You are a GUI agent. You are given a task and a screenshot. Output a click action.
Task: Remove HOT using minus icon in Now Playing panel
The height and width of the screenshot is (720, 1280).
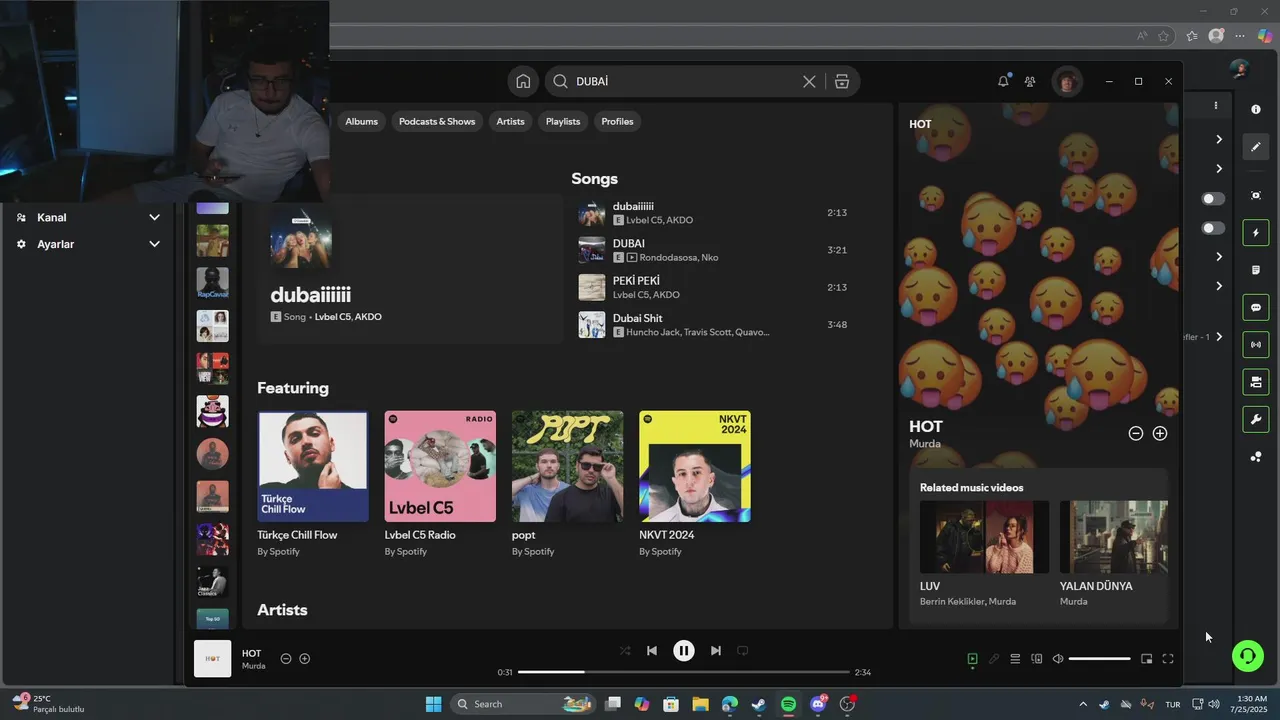tap(1136, 433)
